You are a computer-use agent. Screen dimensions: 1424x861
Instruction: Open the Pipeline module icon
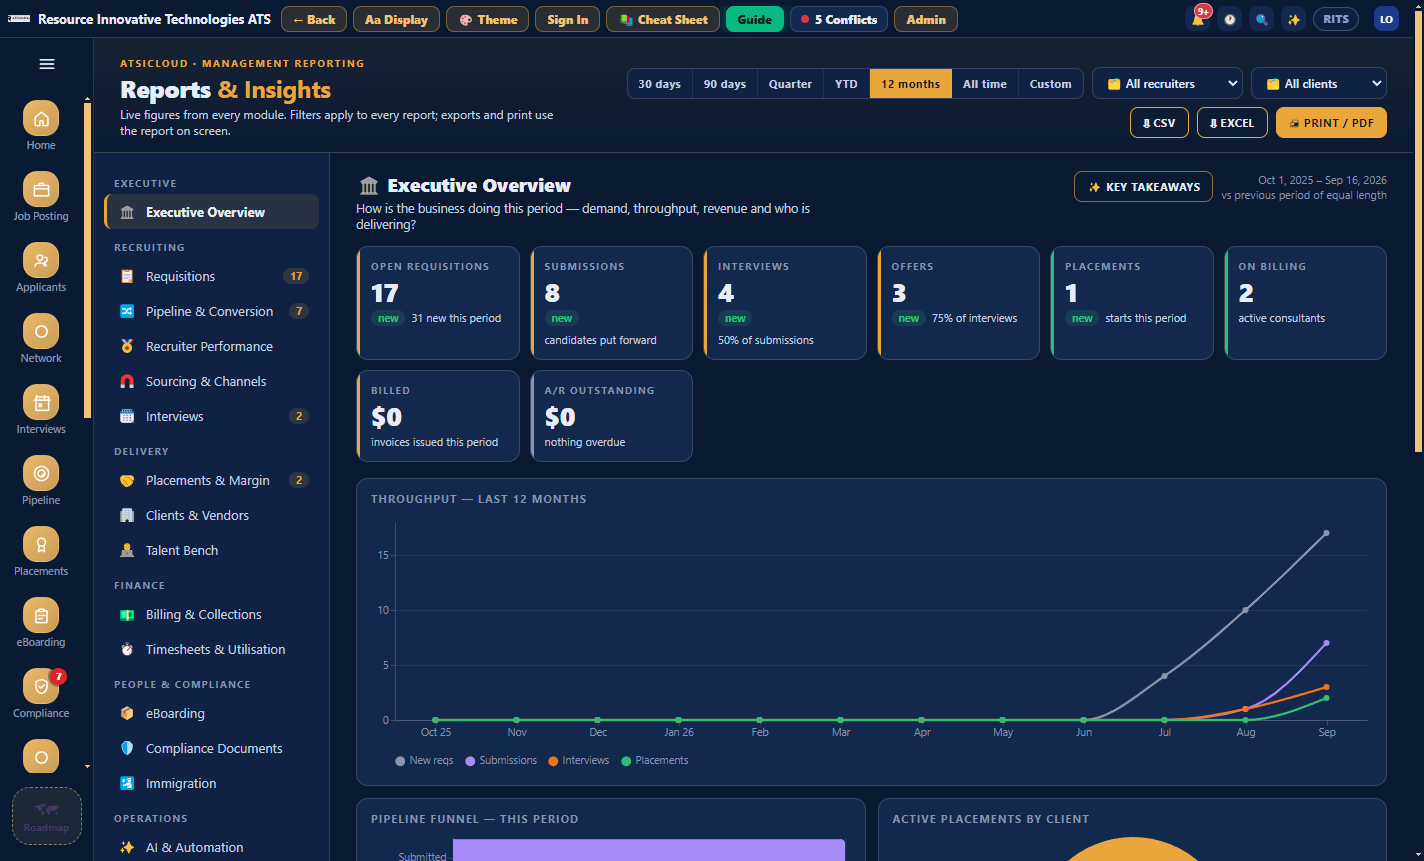[41, 474]
